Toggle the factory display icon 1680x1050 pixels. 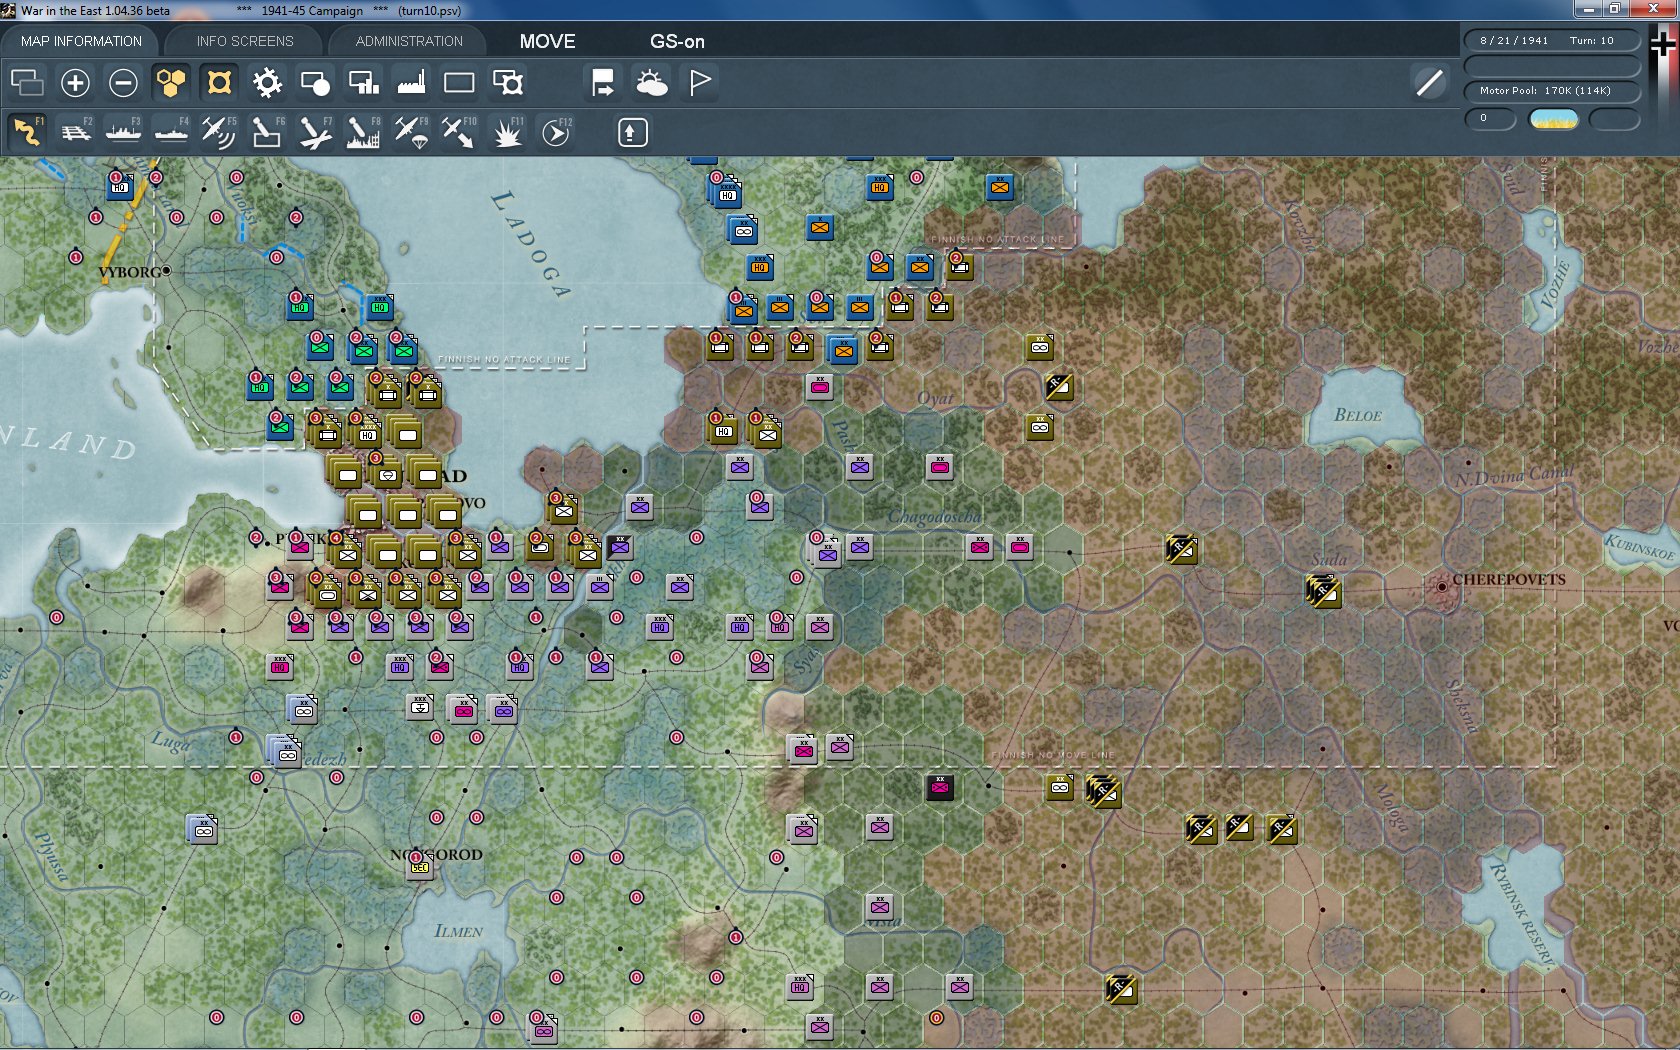411,82
